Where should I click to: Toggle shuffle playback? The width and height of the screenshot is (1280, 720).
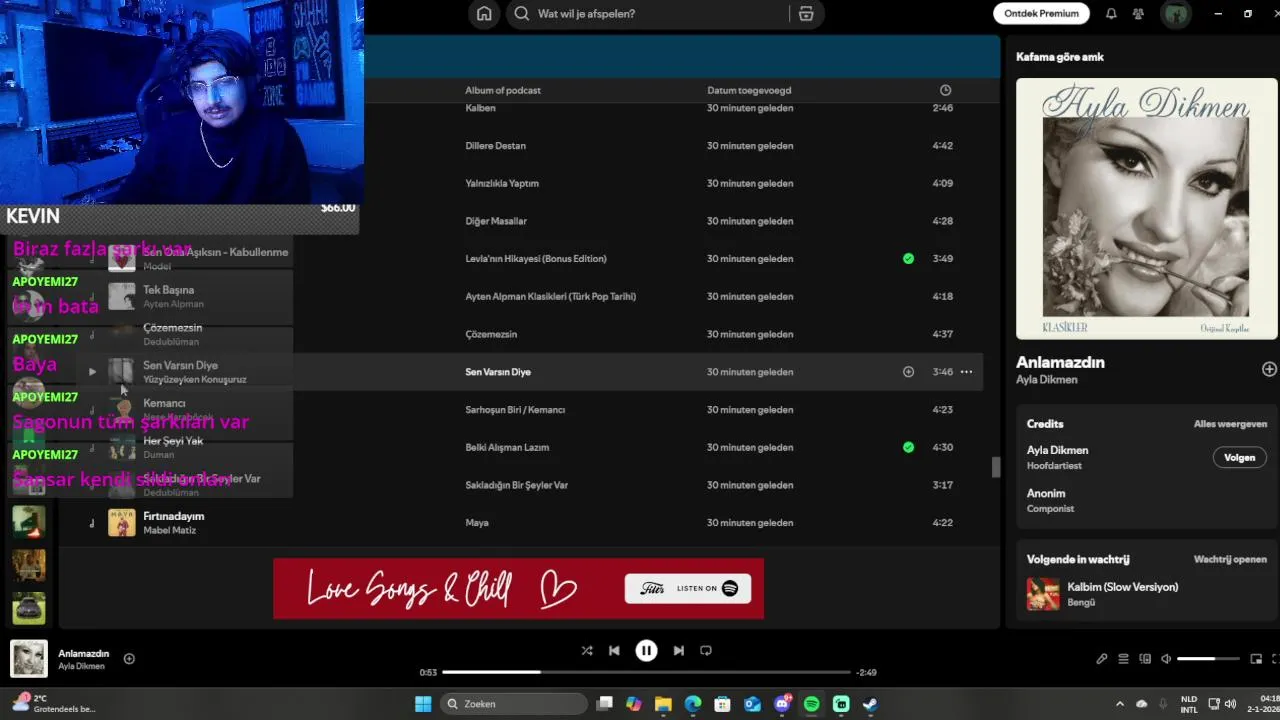pyautogui.click(x=587, y=650)
